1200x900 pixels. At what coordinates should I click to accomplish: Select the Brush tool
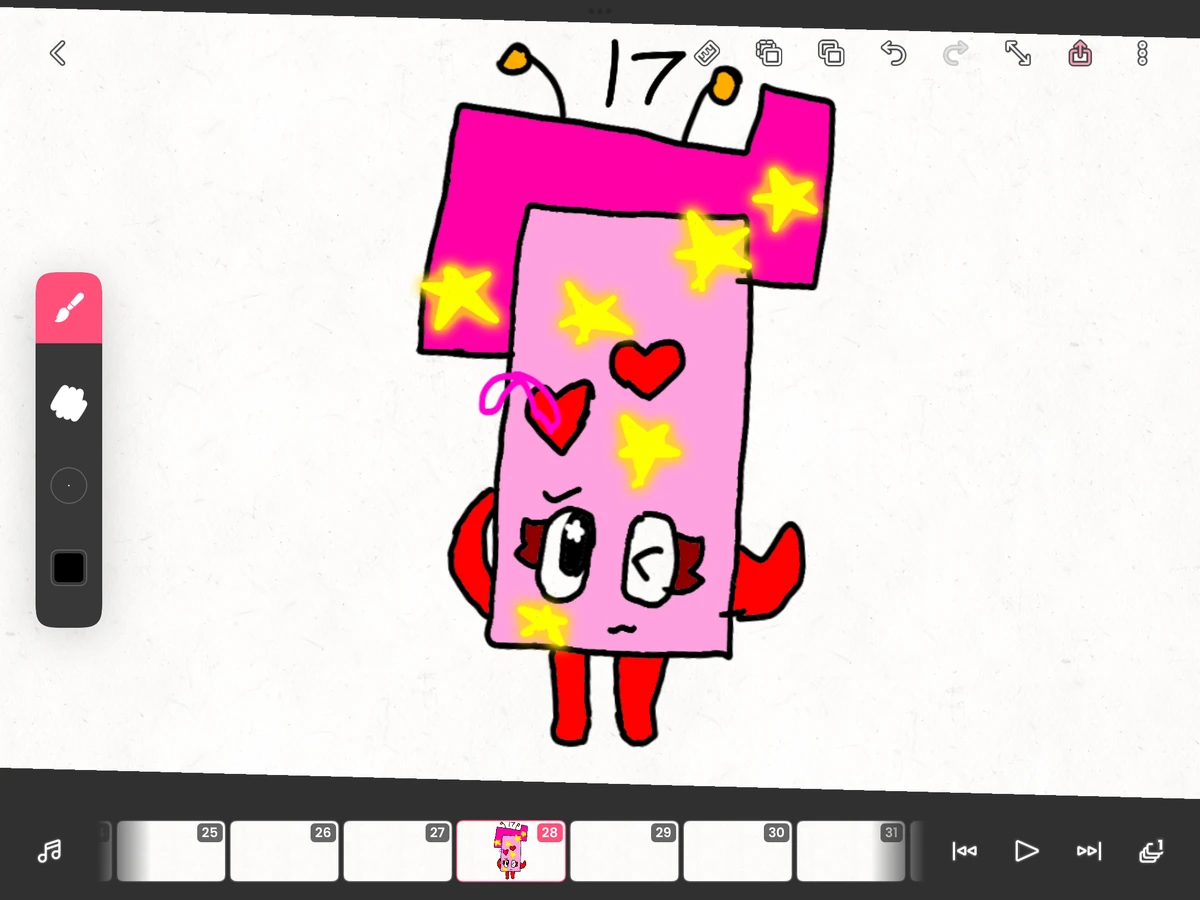(69, 306)
